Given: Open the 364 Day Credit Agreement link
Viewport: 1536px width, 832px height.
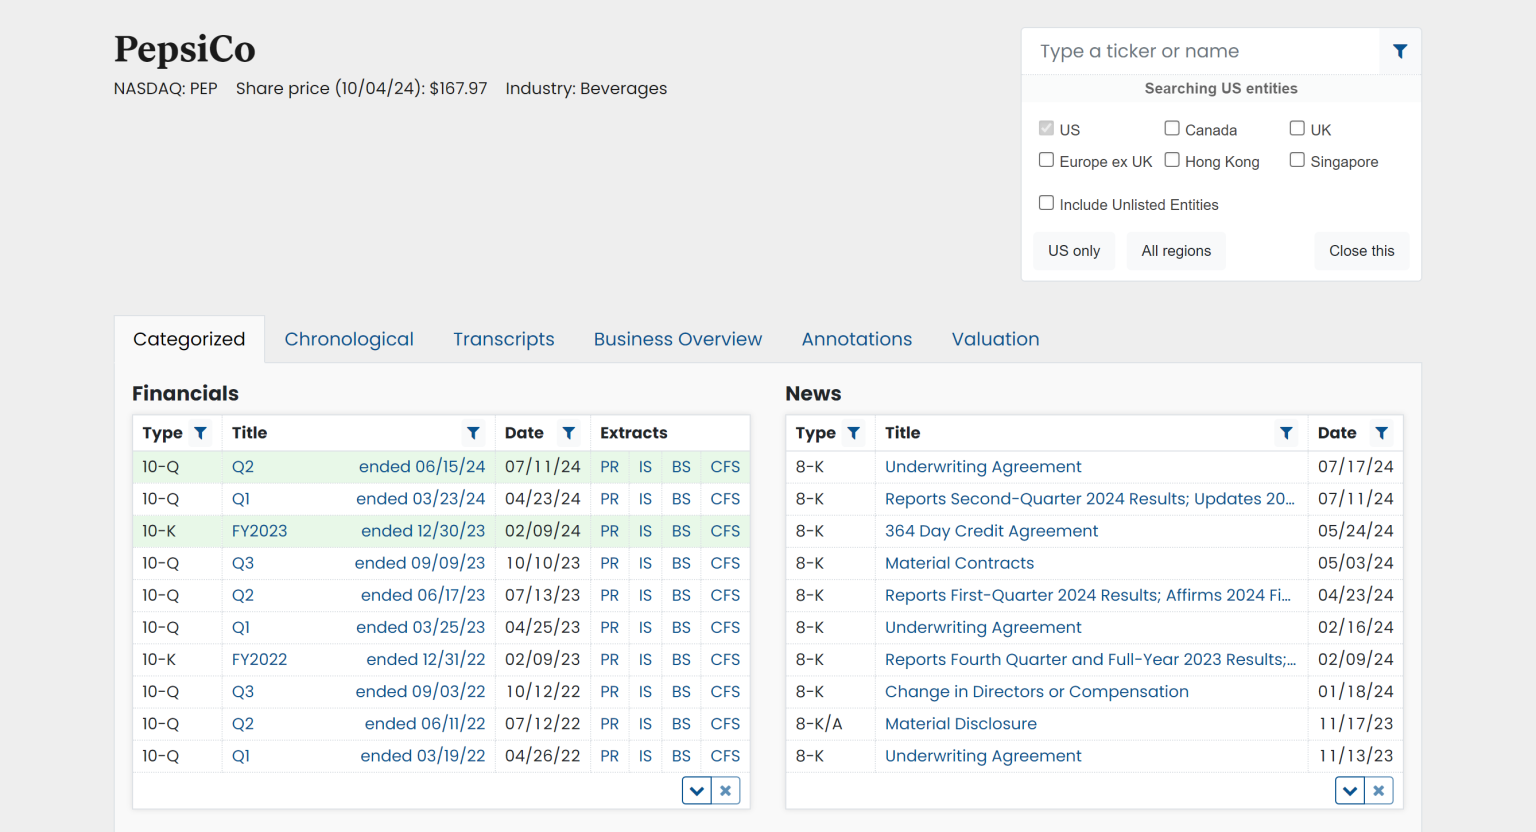Looking at the screenshot, I should click(x=991, y=531).
